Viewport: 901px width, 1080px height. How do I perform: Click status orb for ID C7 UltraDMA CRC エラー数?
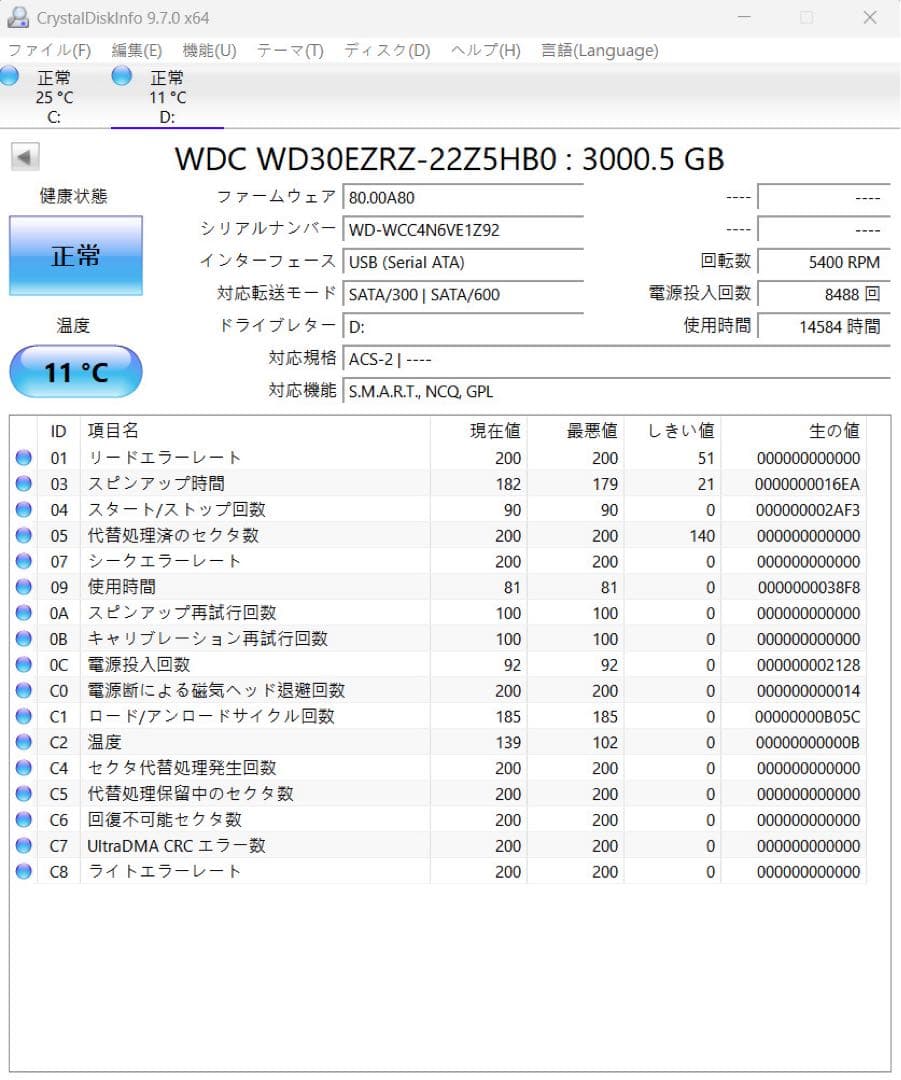click(23, 845)
